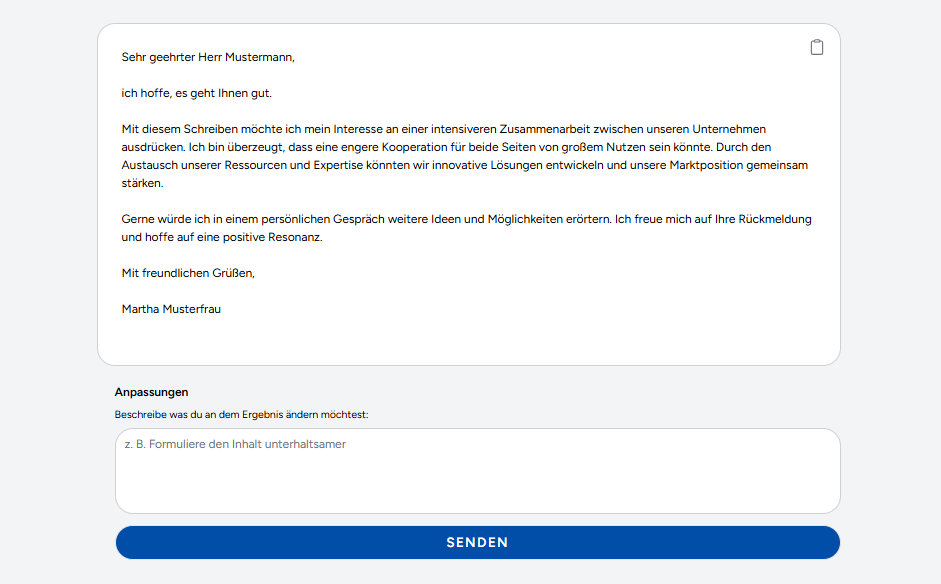
Task: Click the 'Anpassungen' heading
Action: pyautogui.click(x=151, y=392)
